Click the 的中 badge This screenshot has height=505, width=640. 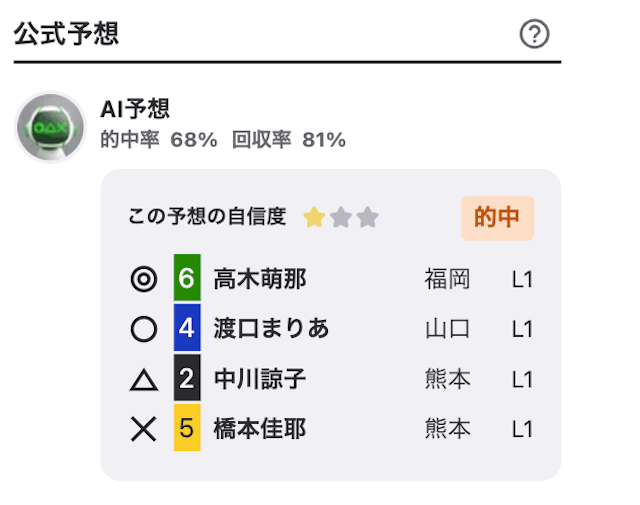pos(498,218)
